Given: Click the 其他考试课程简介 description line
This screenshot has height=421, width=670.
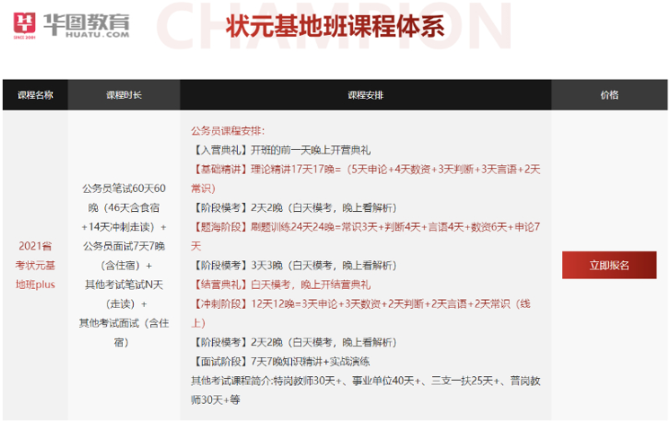Looking at the screenshot, I should click(364, 389).
